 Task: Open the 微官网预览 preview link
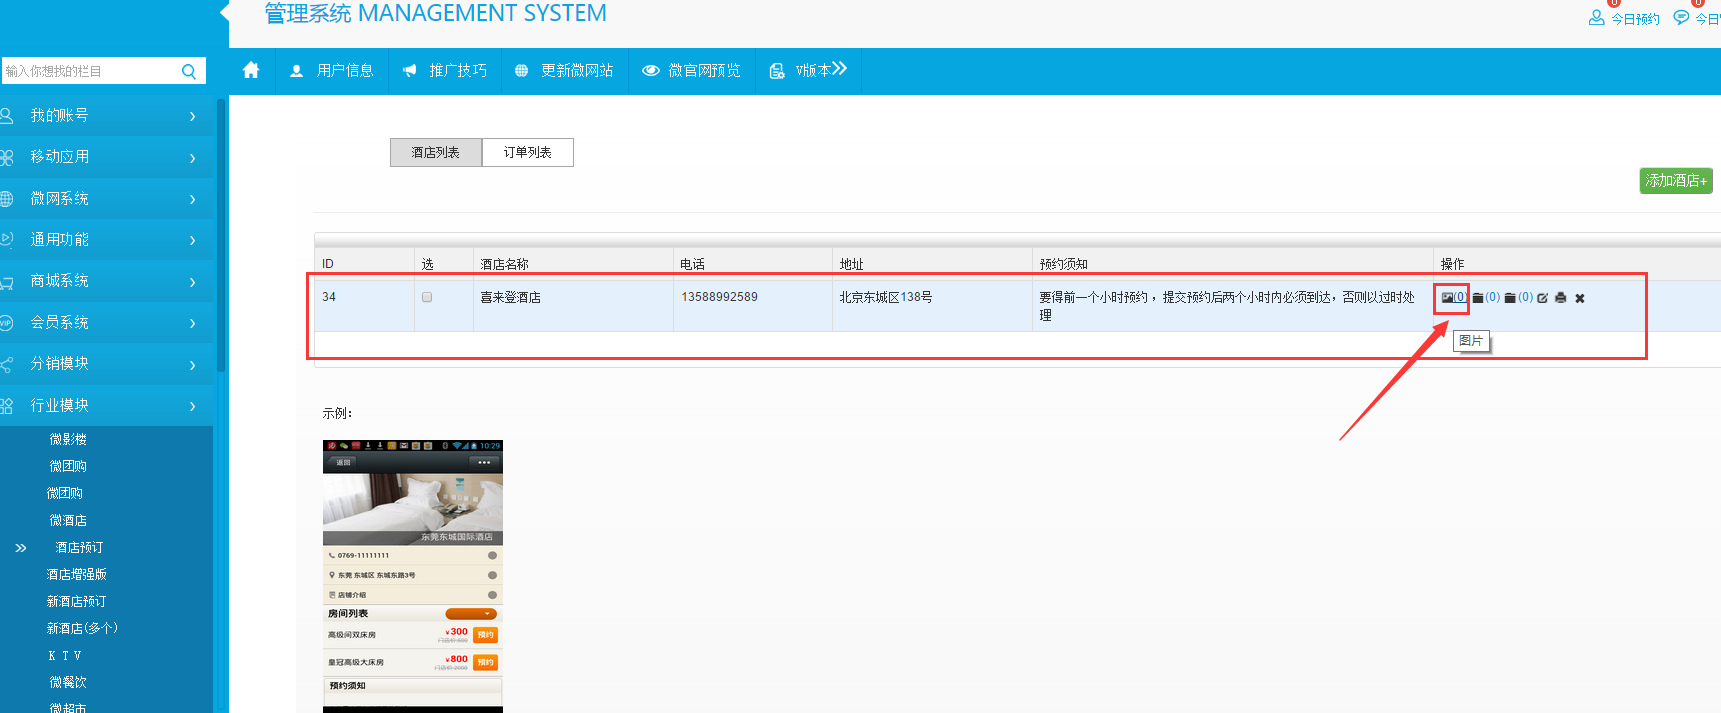click(x=692, y=71)
